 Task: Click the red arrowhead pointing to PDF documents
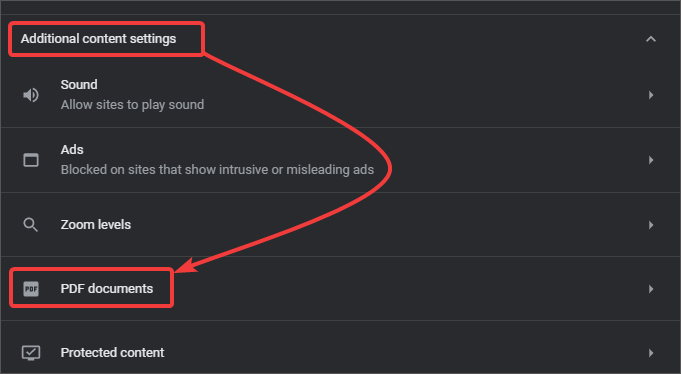click(x=186, y=265)
